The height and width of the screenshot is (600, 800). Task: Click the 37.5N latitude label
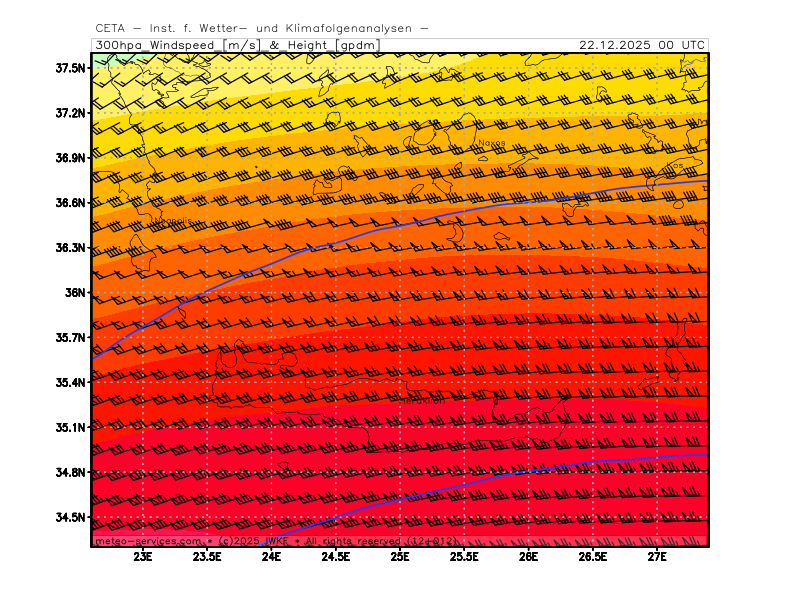point(70,68)
